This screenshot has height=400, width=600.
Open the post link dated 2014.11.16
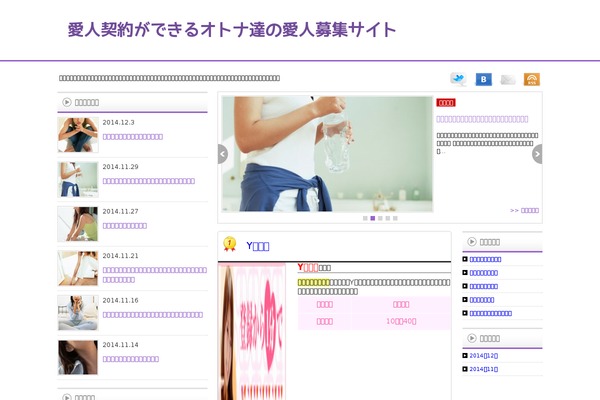point(153,315)
